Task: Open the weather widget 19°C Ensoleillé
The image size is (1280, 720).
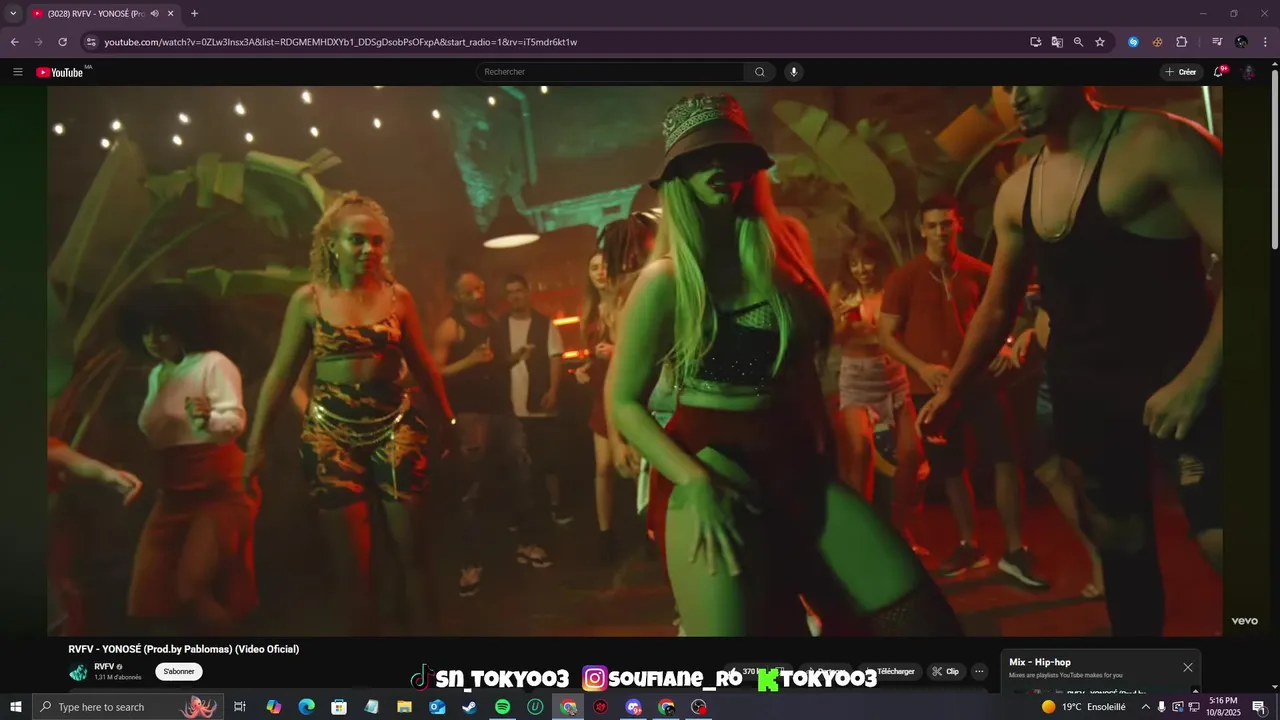Action: coord(1083,707)
